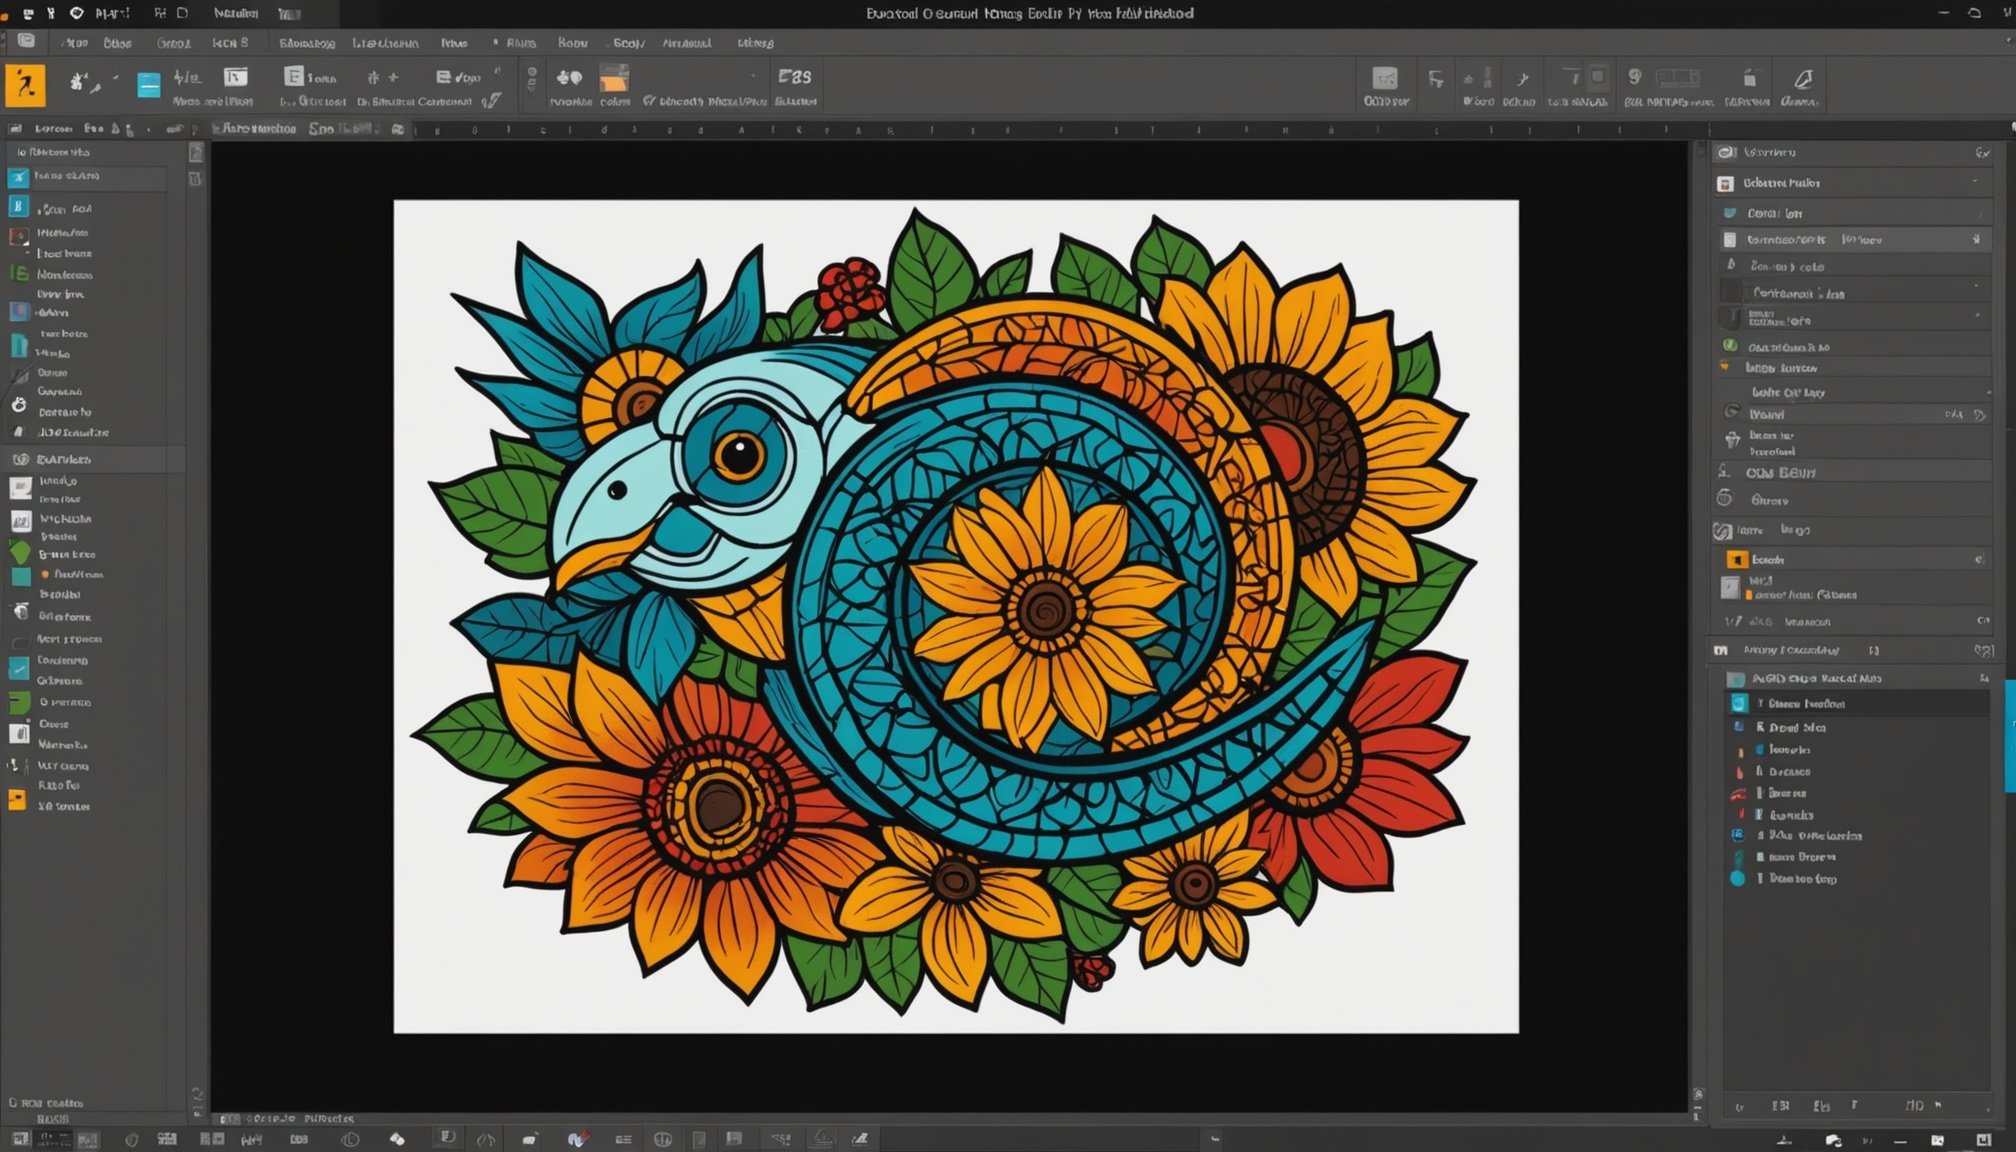Click the orange color folder icon in toolbar

tap(614, 78)
